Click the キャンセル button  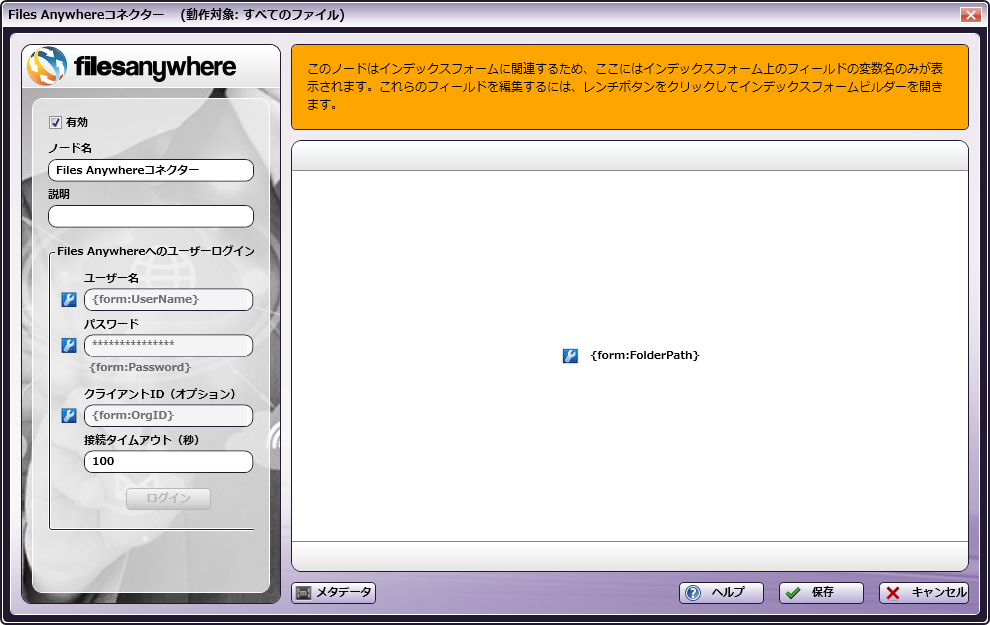[924, 593]
